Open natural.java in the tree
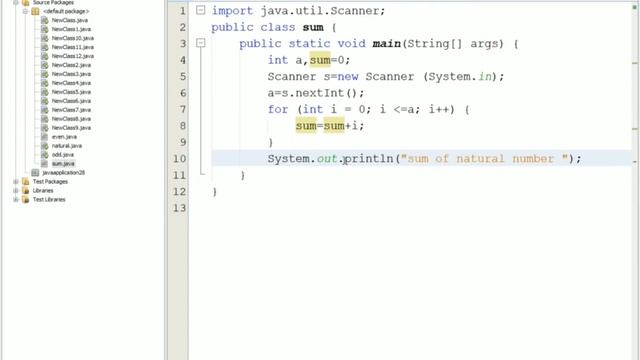640x360 pixels. click(x=67, y=146)
